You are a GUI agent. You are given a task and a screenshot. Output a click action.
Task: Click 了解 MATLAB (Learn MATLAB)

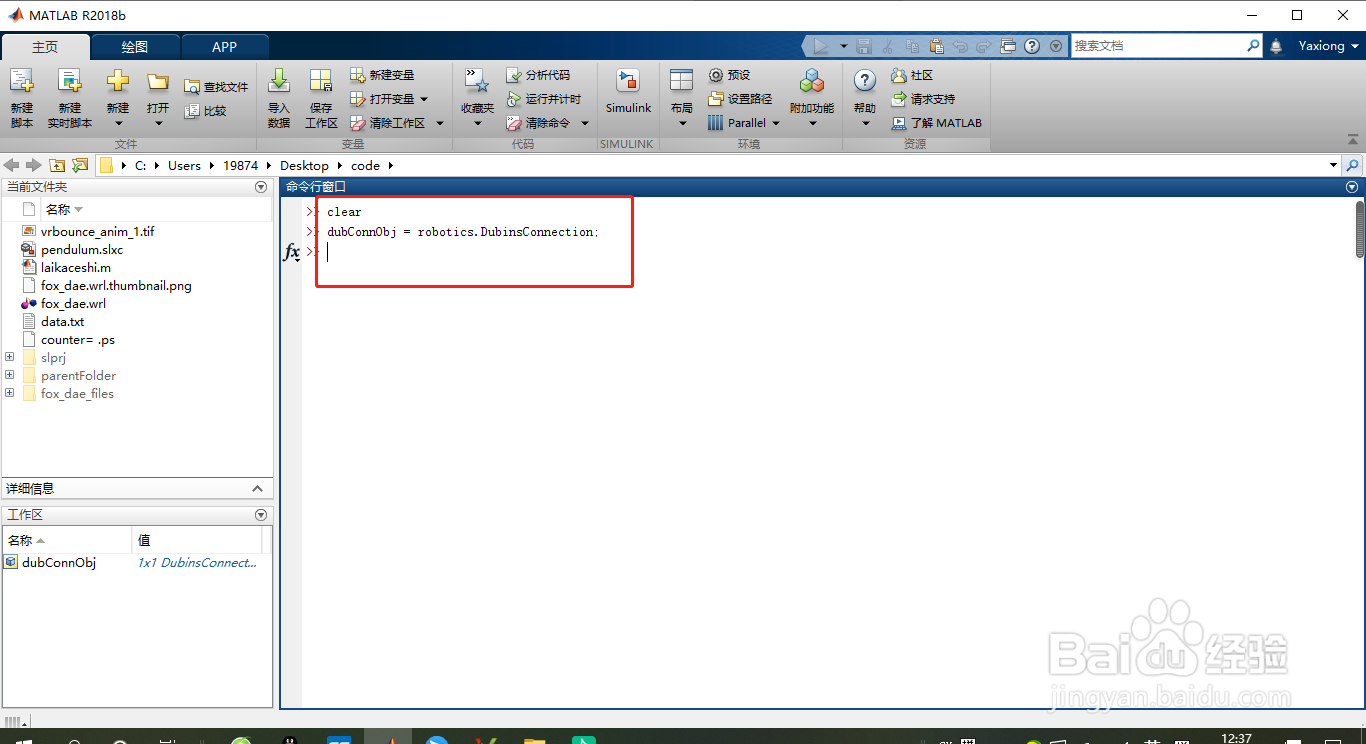pyautogui.click(x=936, y=123)
